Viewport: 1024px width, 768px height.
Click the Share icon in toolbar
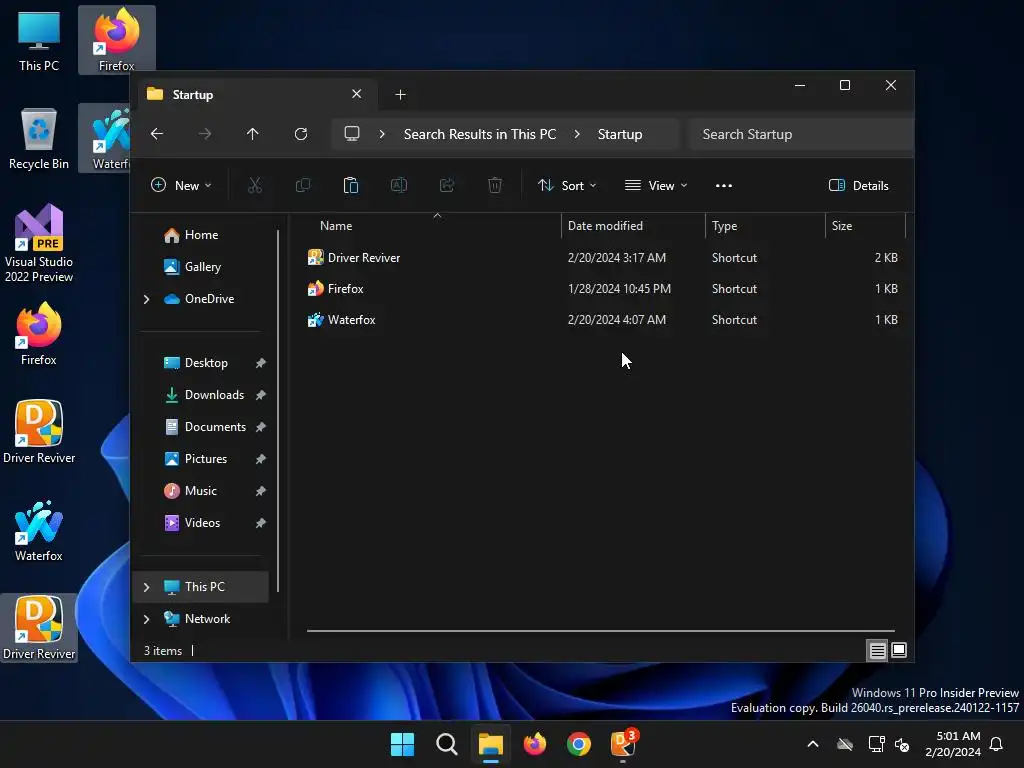[x=447, y=185]
